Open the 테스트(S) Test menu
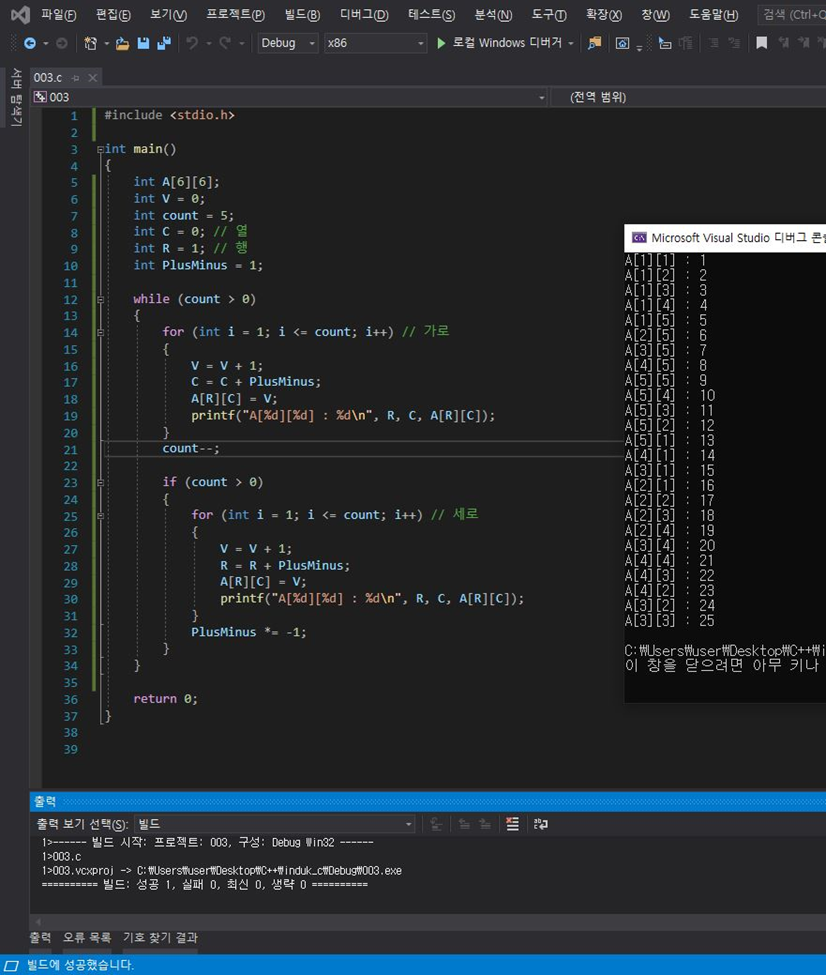 click(x=431, y=14)
